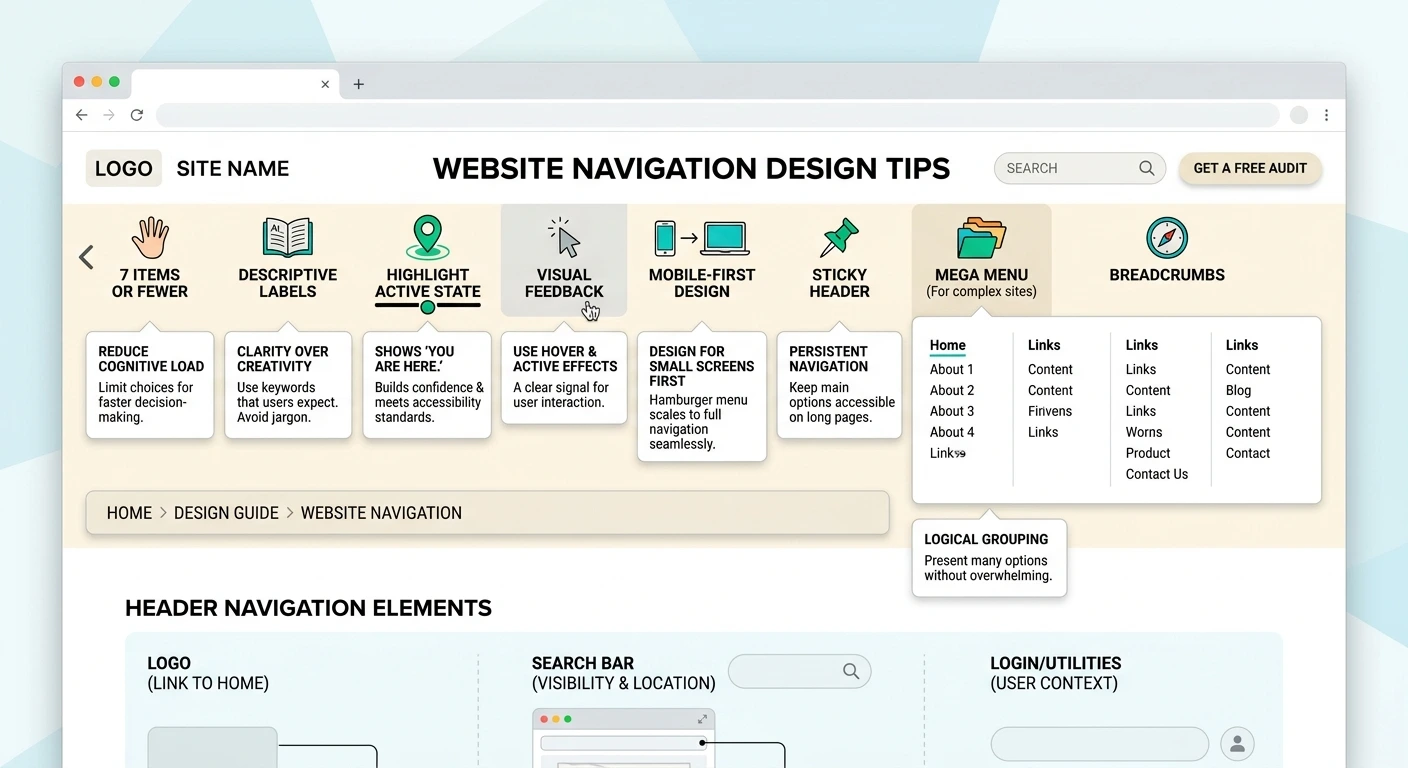The image size is (1408, 768).
Task: Select the Breadcrumbs nav item label
Action: point(1167,275)
